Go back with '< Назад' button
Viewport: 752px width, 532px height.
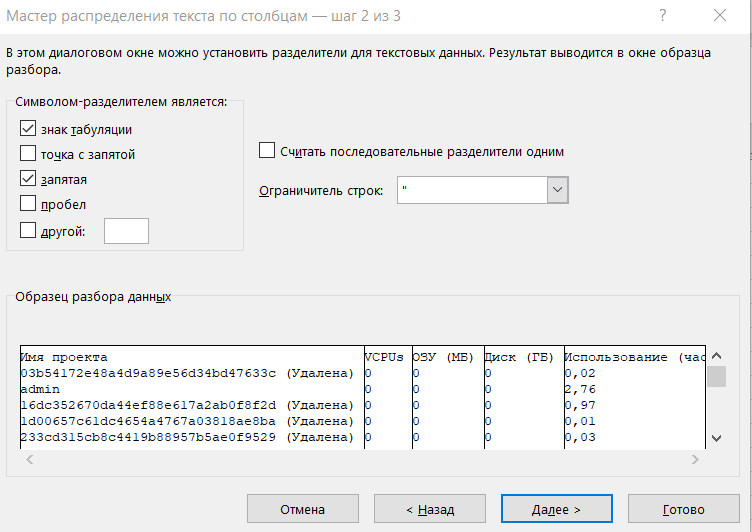(430, 509)
